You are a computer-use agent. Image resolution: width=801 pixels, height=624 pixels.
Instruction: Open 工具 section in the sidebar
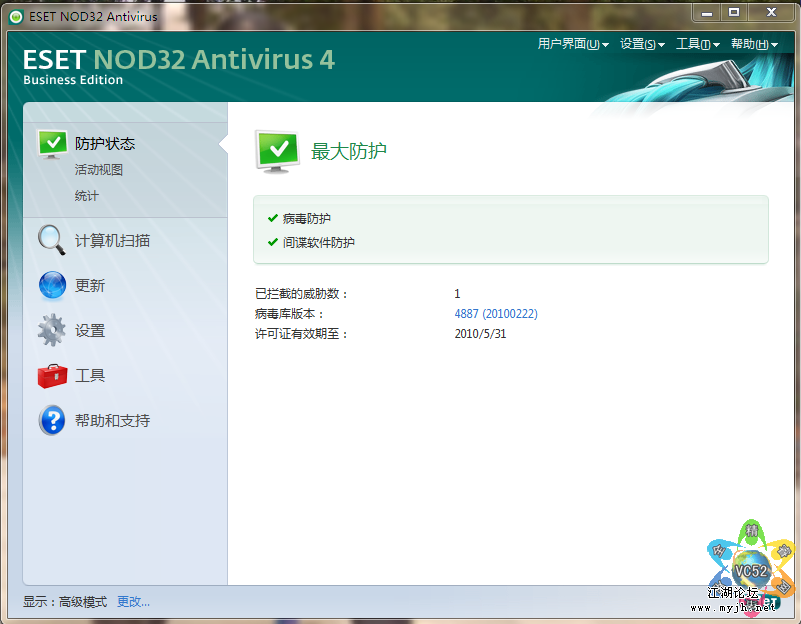tap(90, 375)
